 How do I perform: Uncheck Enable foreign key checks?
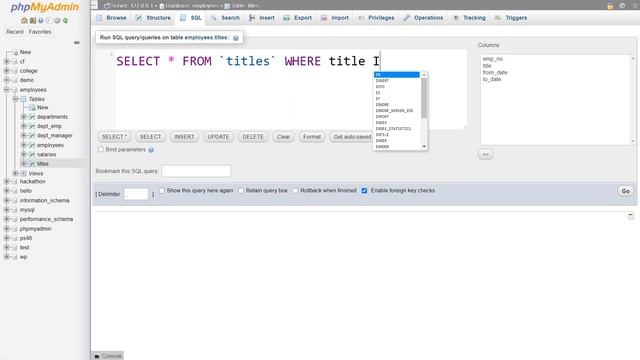364,191
